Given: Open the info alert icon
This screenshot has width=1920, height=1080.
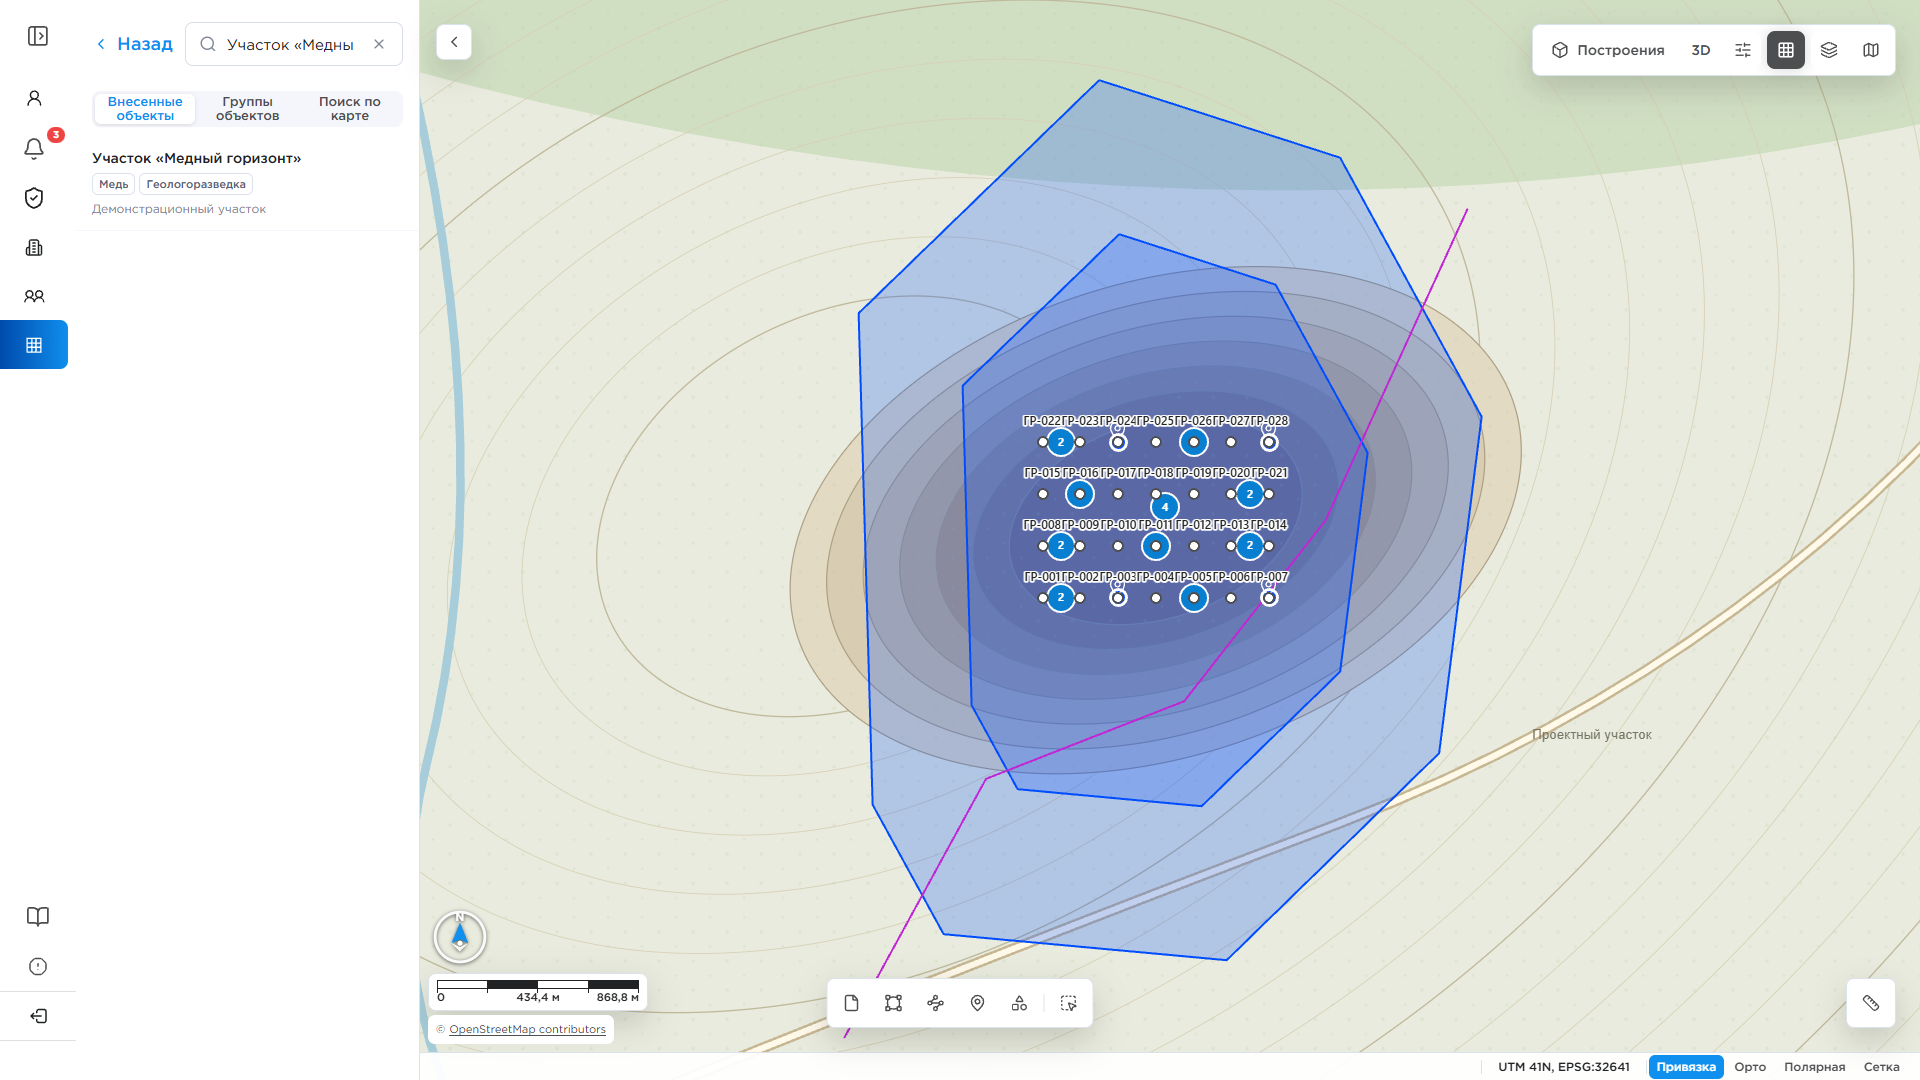Looking at the screenshot, I should click(38, 966).
